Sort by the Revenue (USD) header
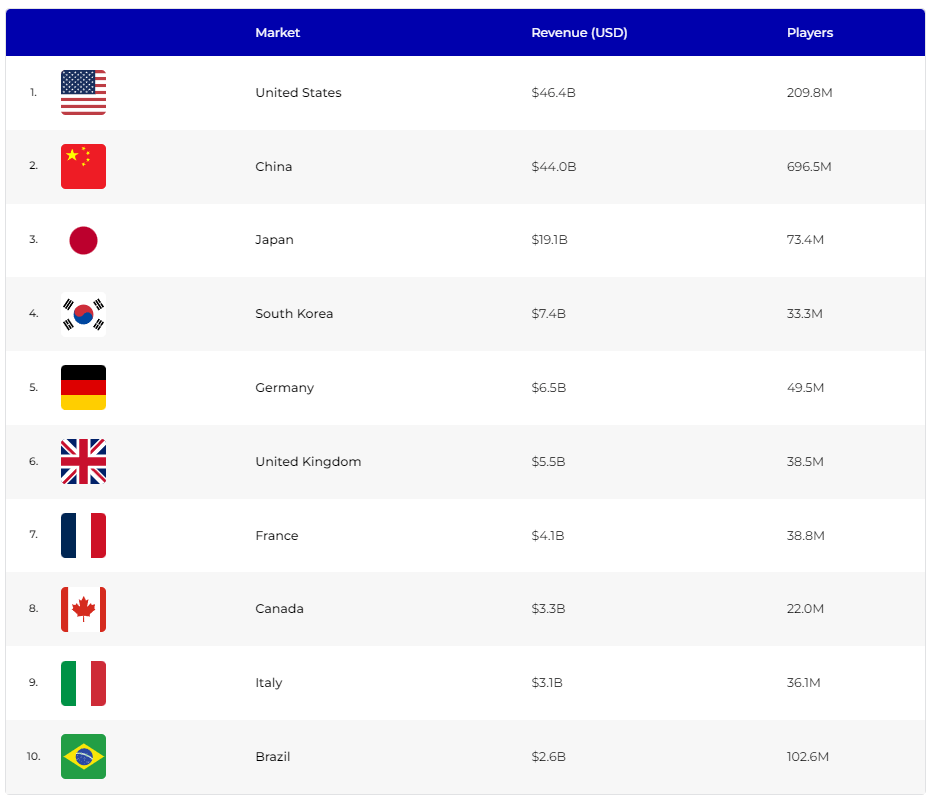Image resolution: width=932 pixels, height=802 pixels. [579, 33]
